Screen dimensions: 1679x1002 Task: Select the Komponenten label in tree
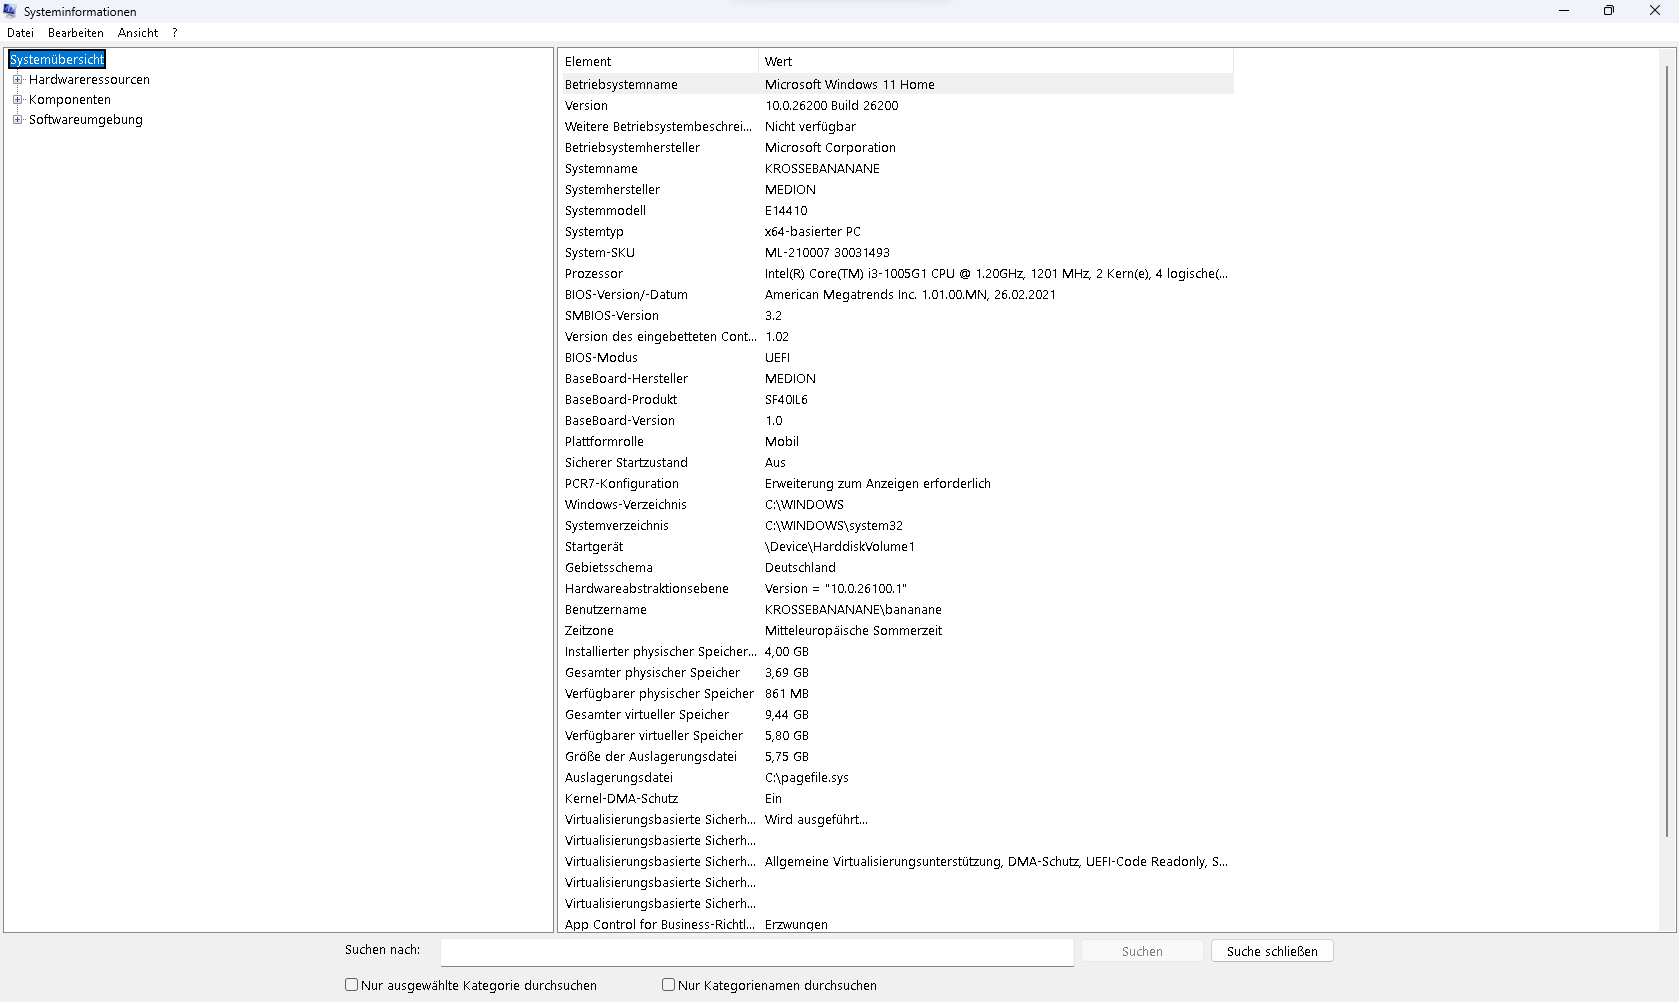pyautogui.click(x=70, y=100)
